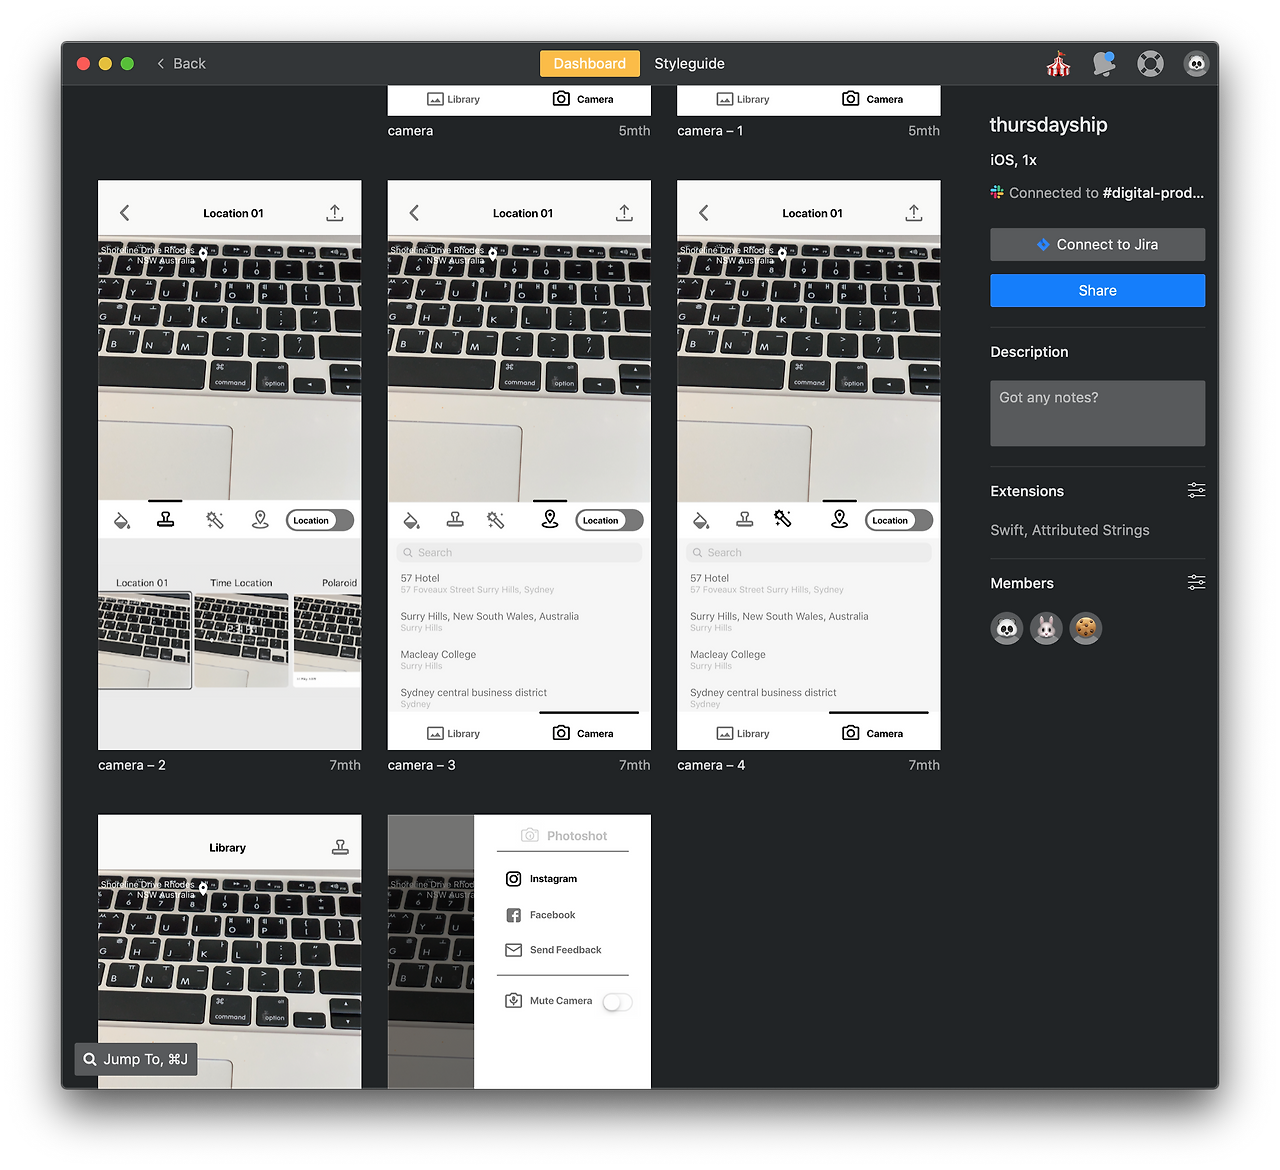Open the Slack channel link #digital-prod...
This screenshot has width=1280, height=1170.
(1153, 193)
